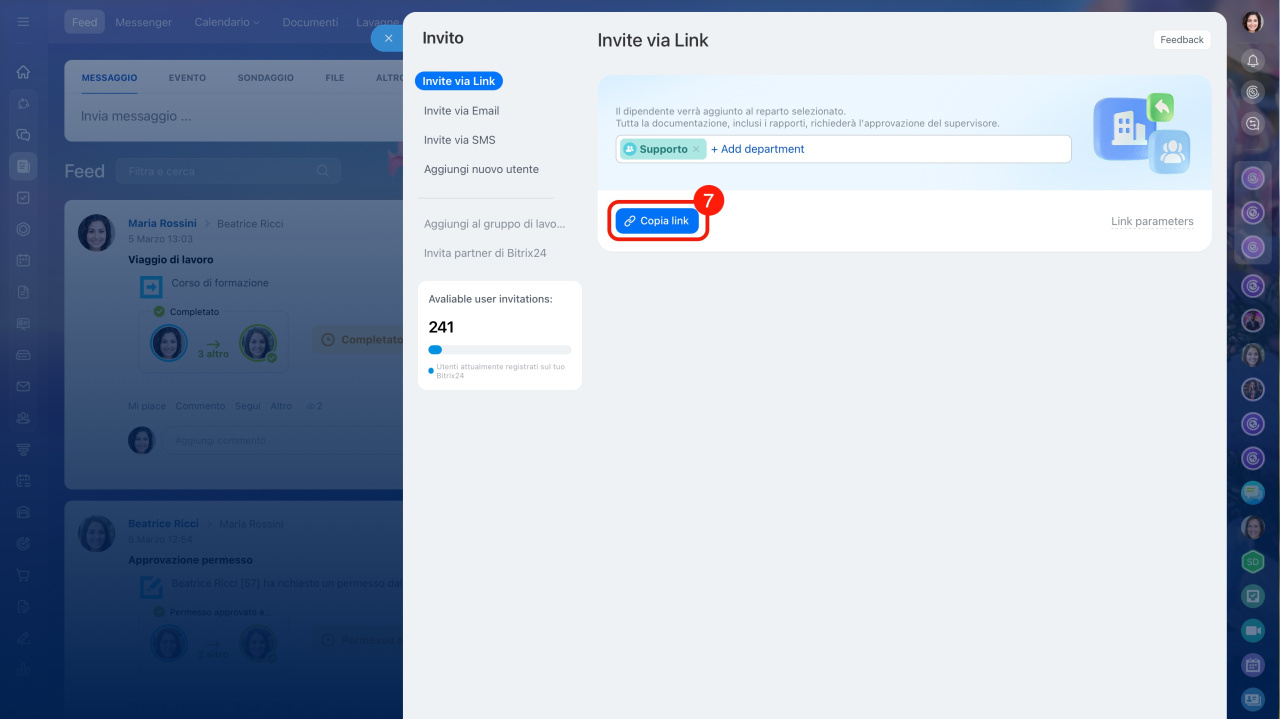The width and height of the screenshot is (1280, 719).
Task: Open the hamburger menu icon
Action: click(23, 22)
